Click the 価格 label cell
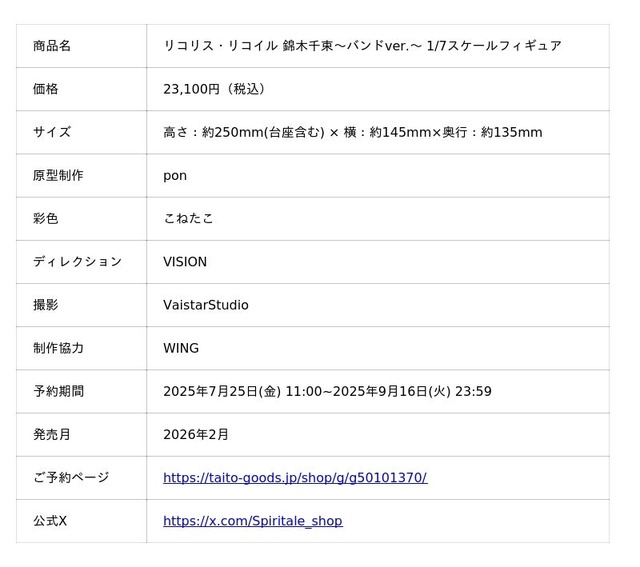Image resolution: width=640 pixels, height=567 pixels. 81,89
